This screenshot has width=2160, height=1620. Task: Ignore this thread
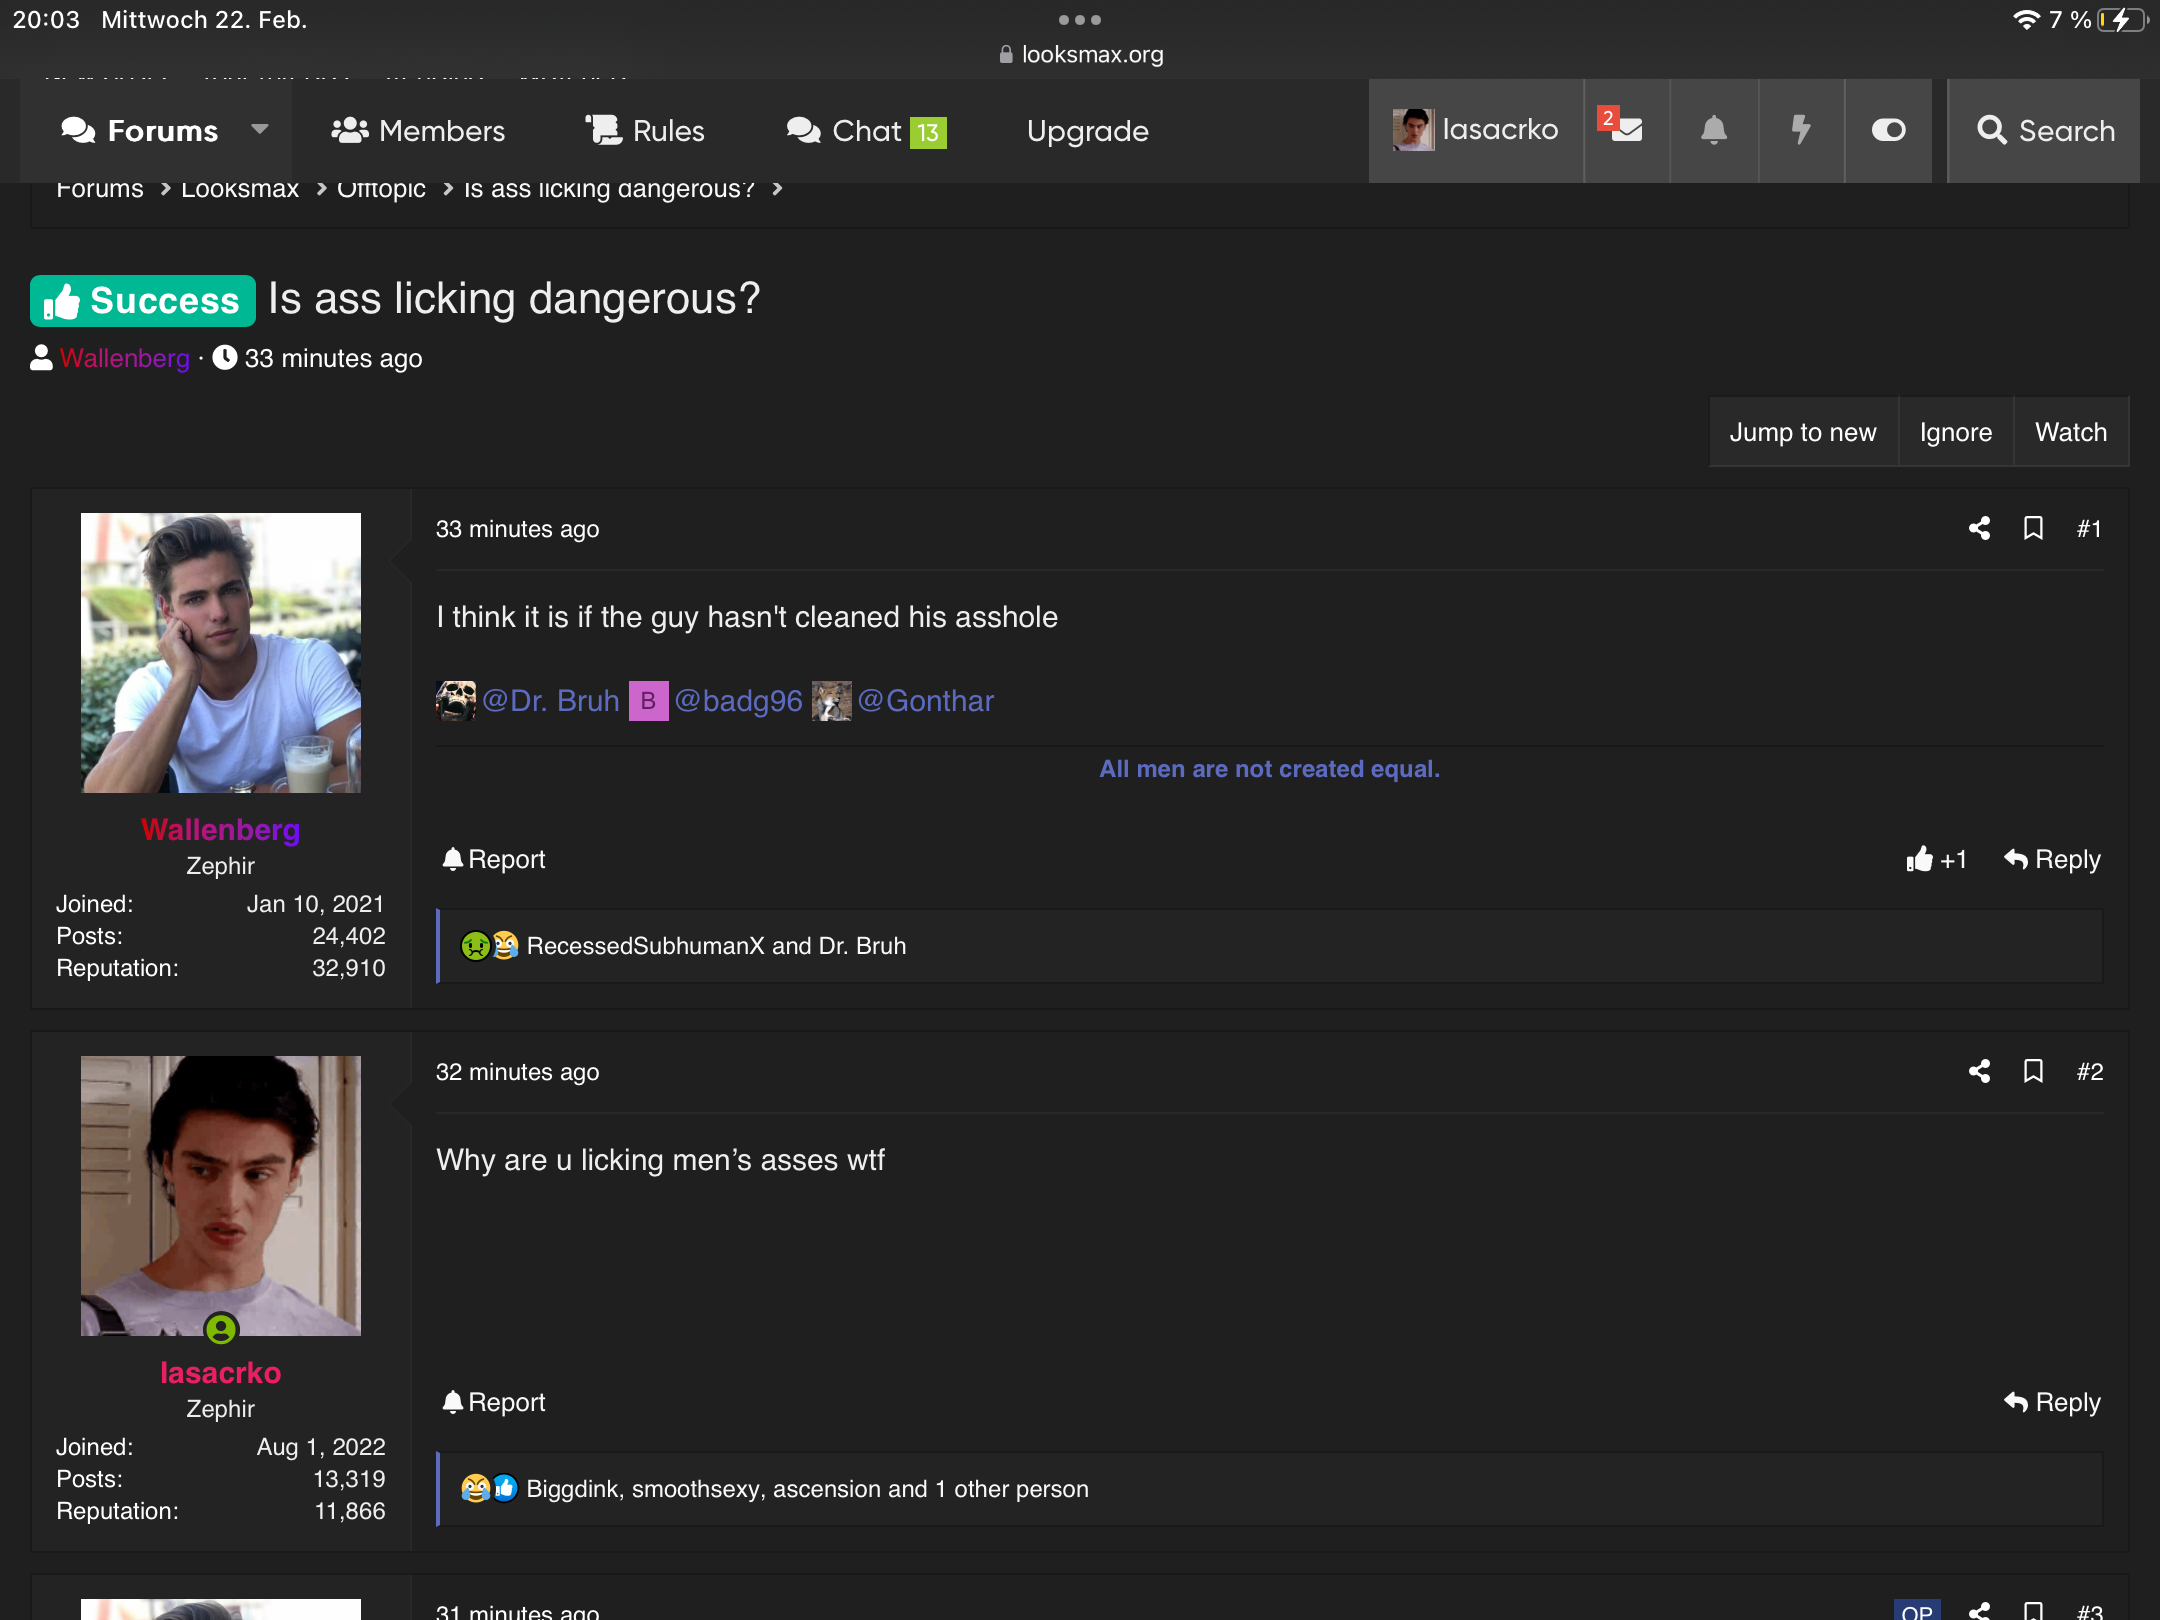1956,432
